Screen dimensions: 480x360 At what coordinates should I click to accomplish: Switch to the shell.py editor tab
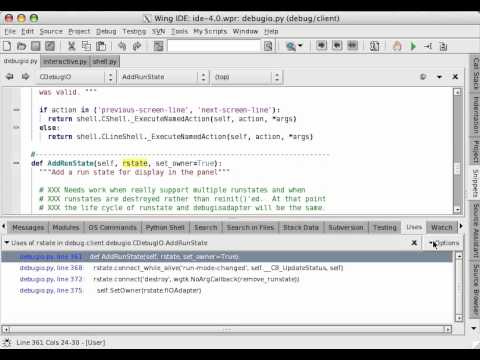tap(104, 61)
